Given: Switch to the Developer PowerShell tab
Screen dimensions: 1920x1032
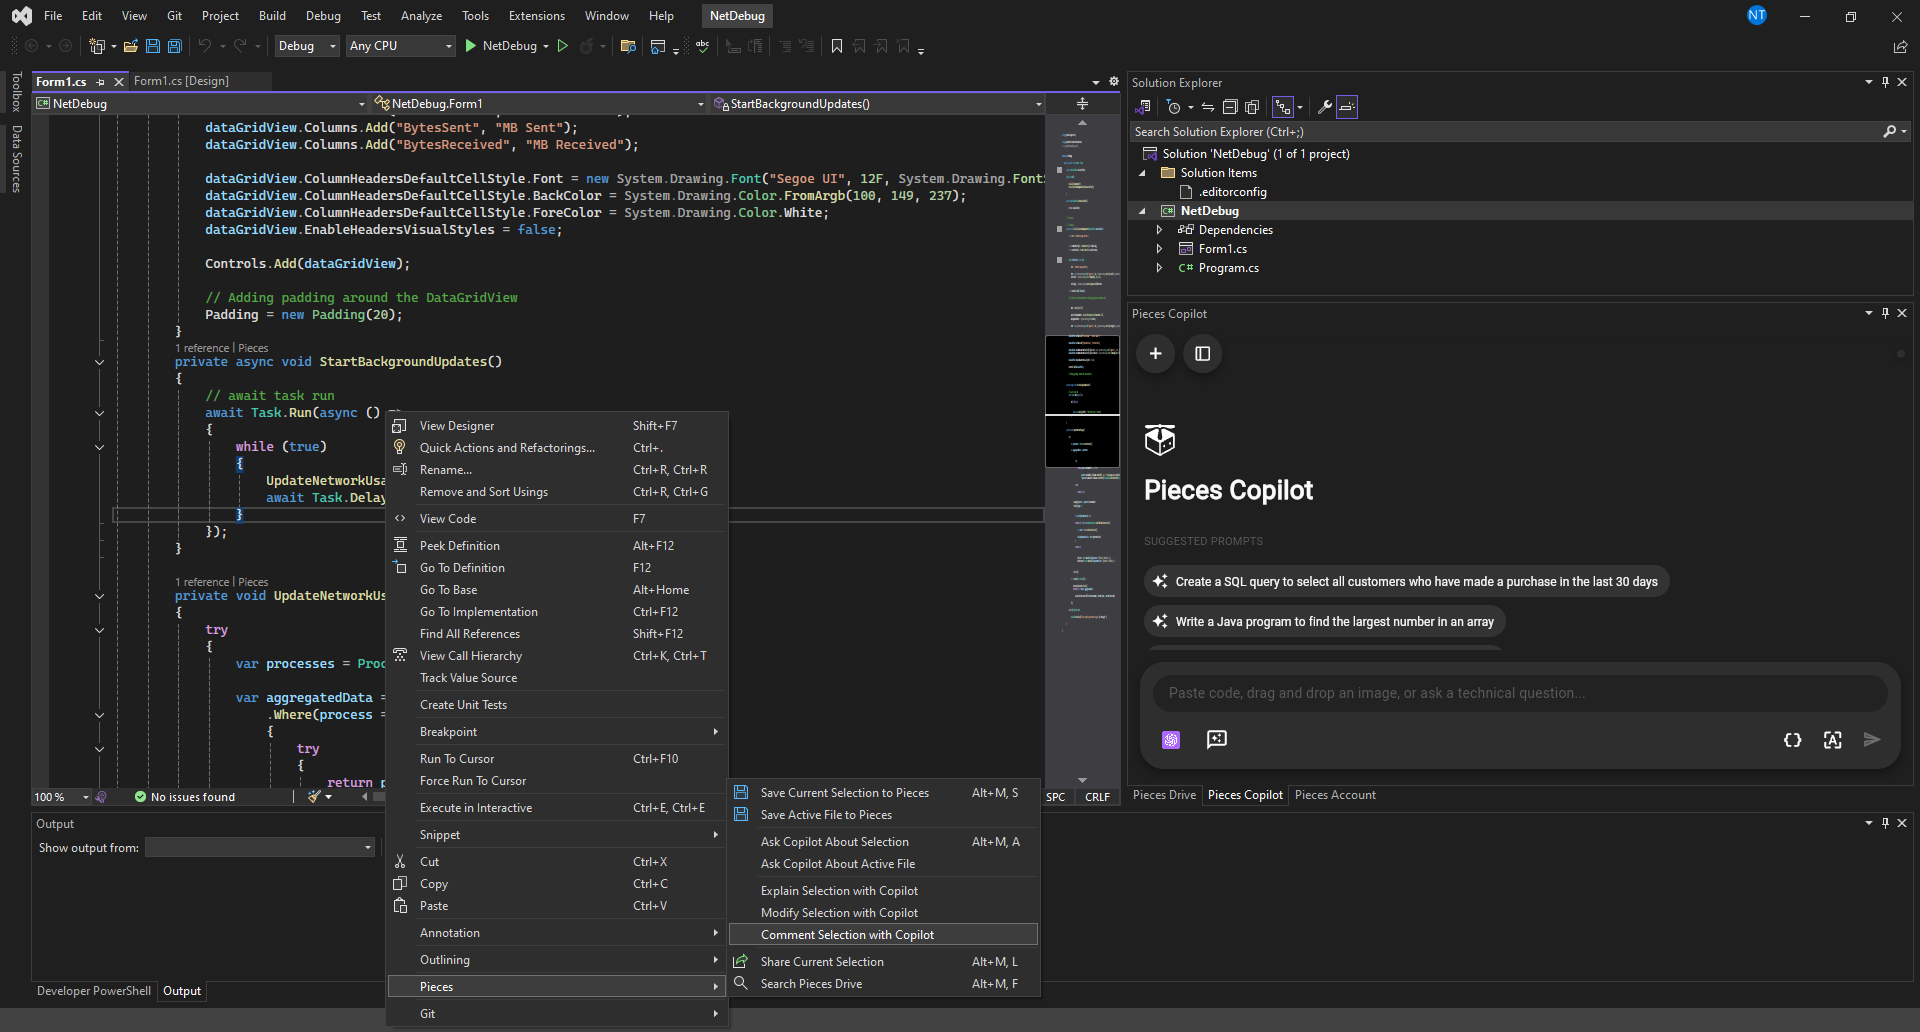Looking at the screenshot, I should [94, 991].
